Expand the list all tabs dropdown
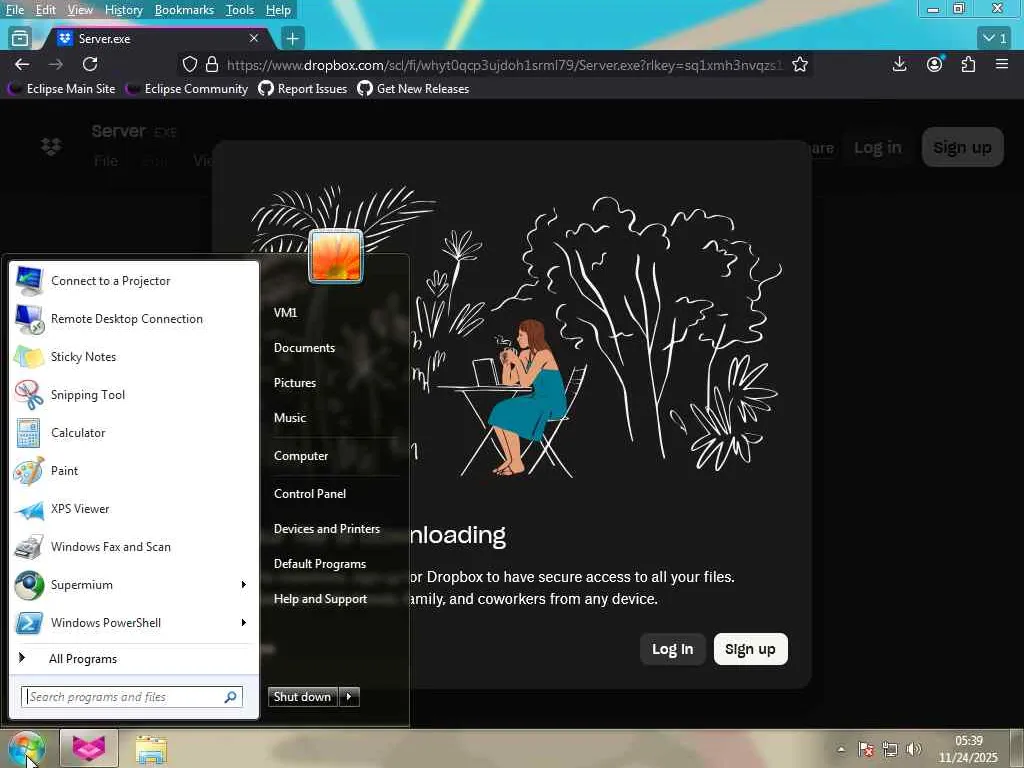 click(x=995, y=39)
